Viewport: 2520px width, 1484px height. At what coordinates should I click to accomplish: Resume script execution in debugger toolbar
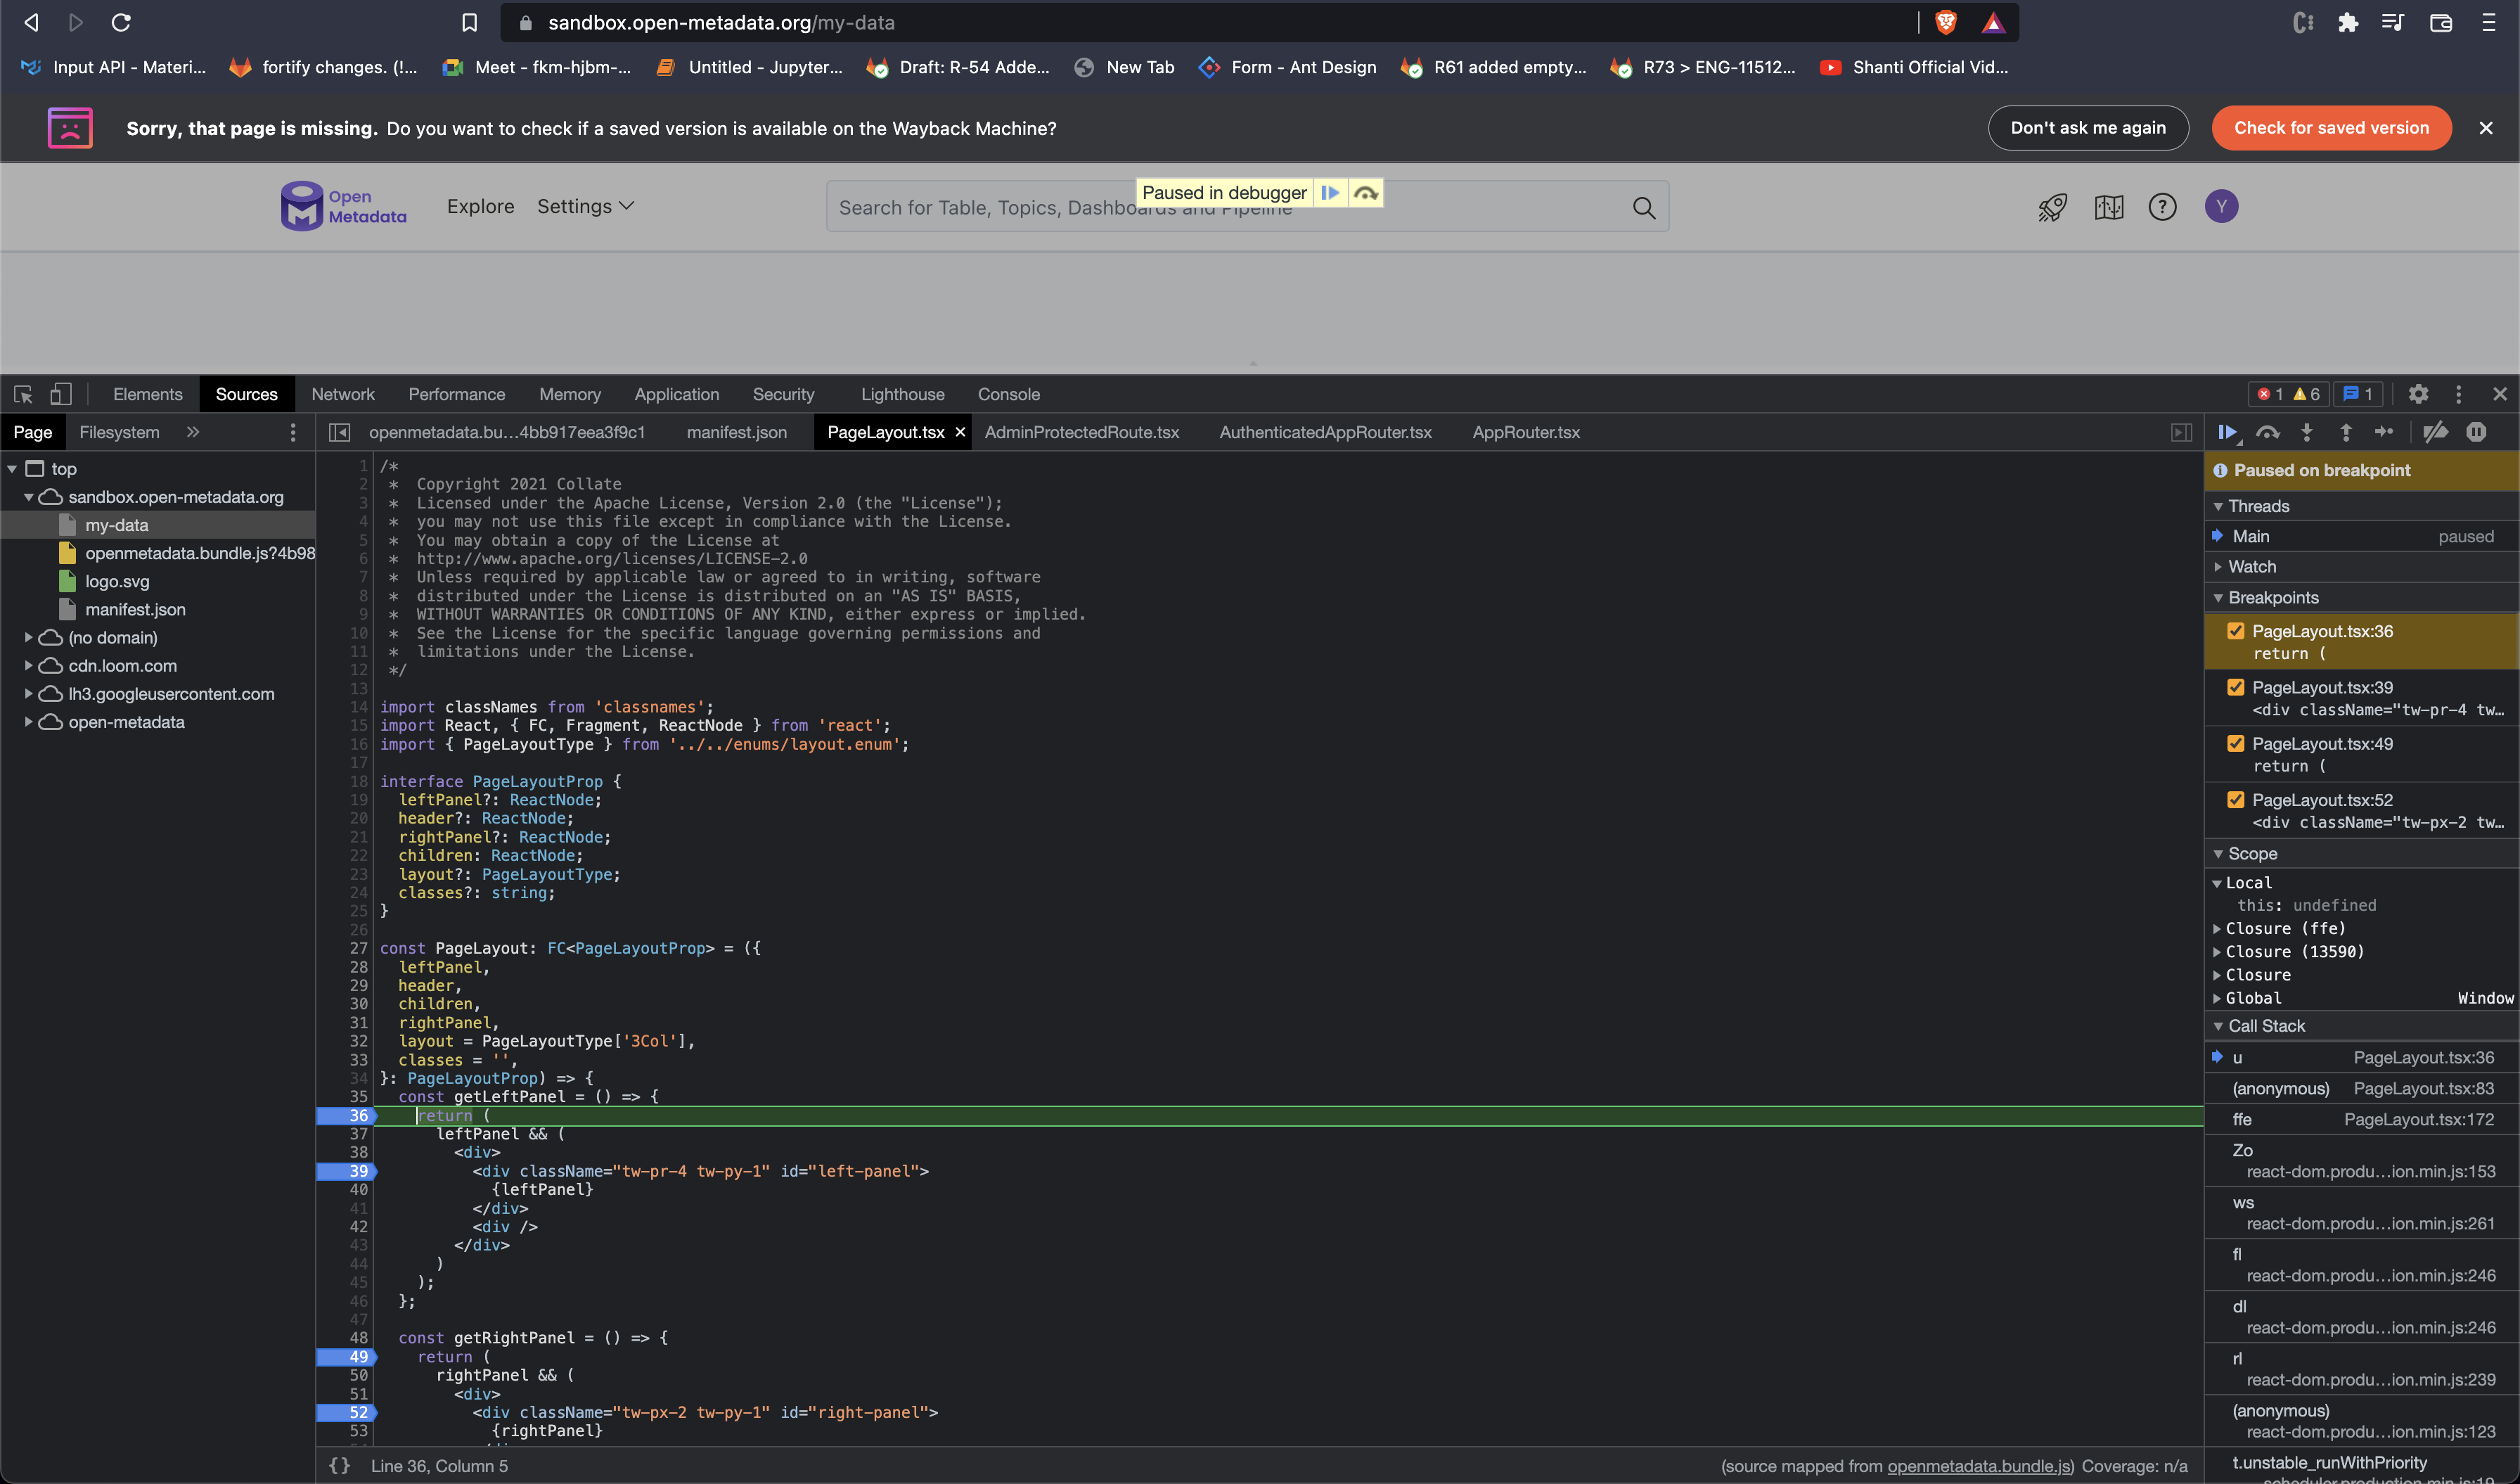(2228, 432)
